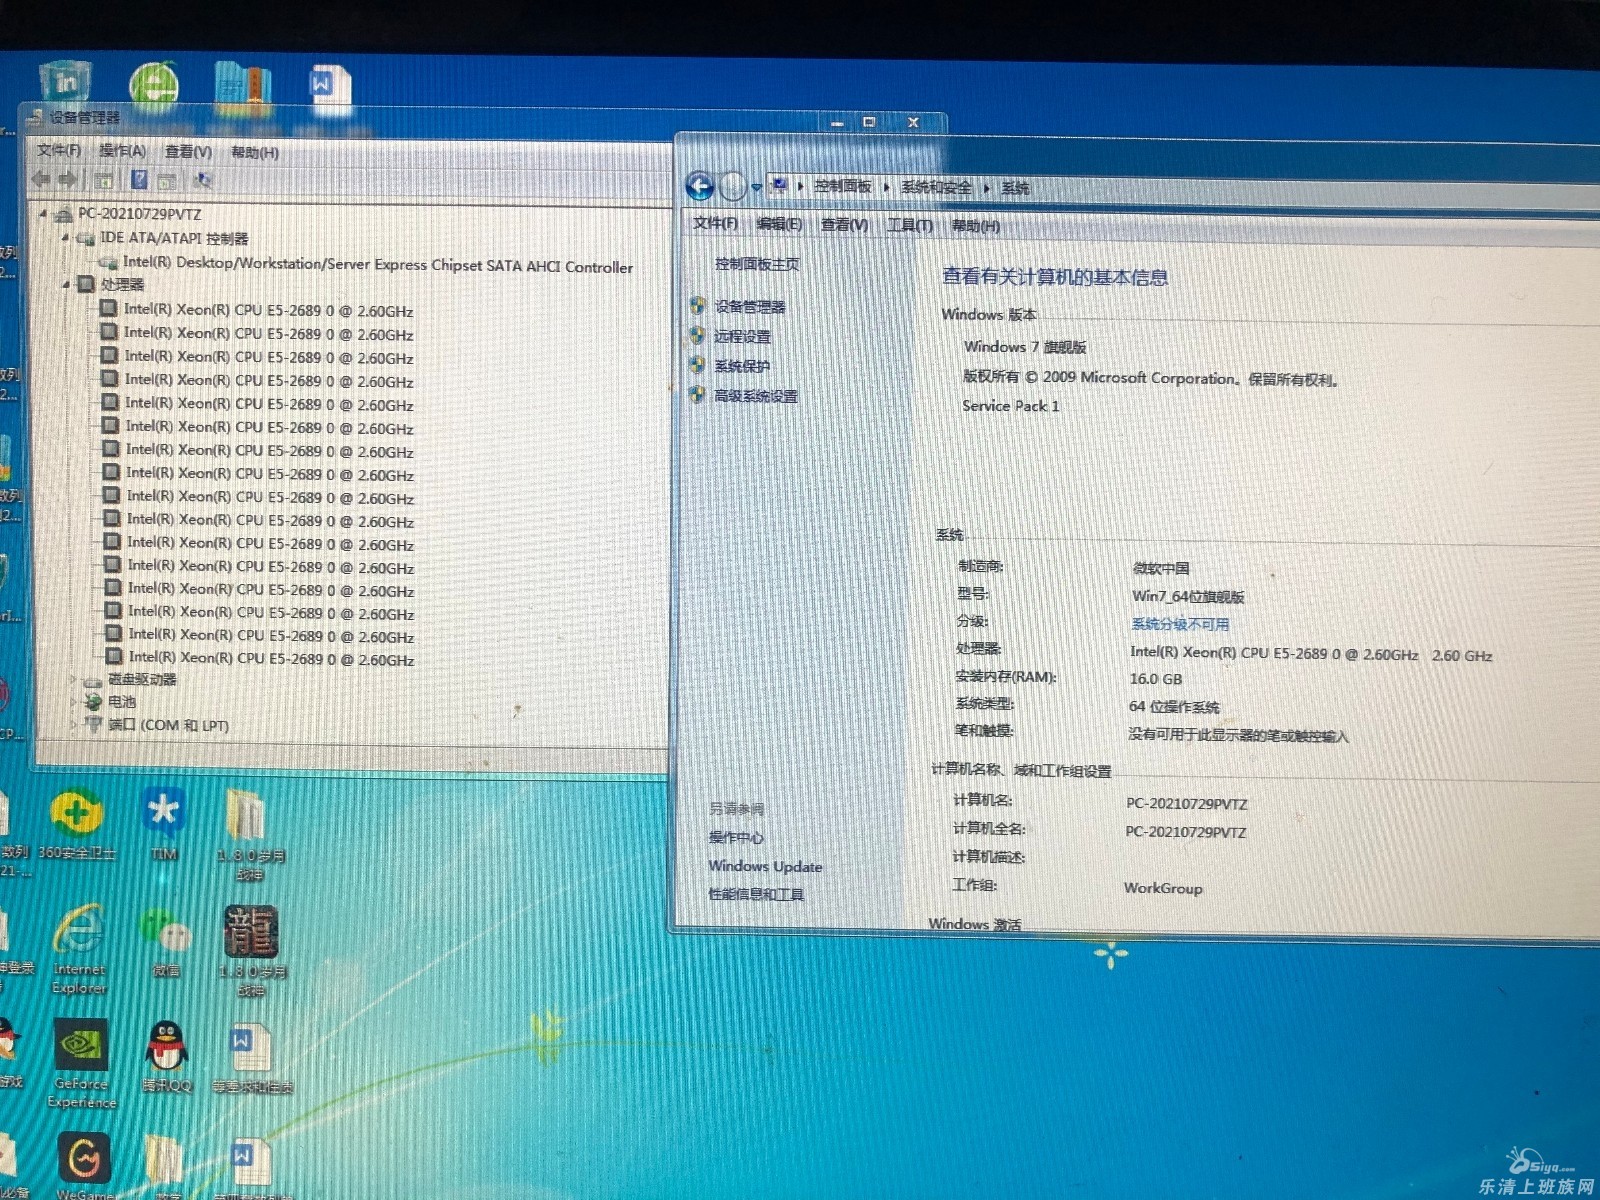This screenshot has height=1200, width=1600.
Task: Select the PC-20210729PVTZ computer node in the tree
Action: coord(139,213)
